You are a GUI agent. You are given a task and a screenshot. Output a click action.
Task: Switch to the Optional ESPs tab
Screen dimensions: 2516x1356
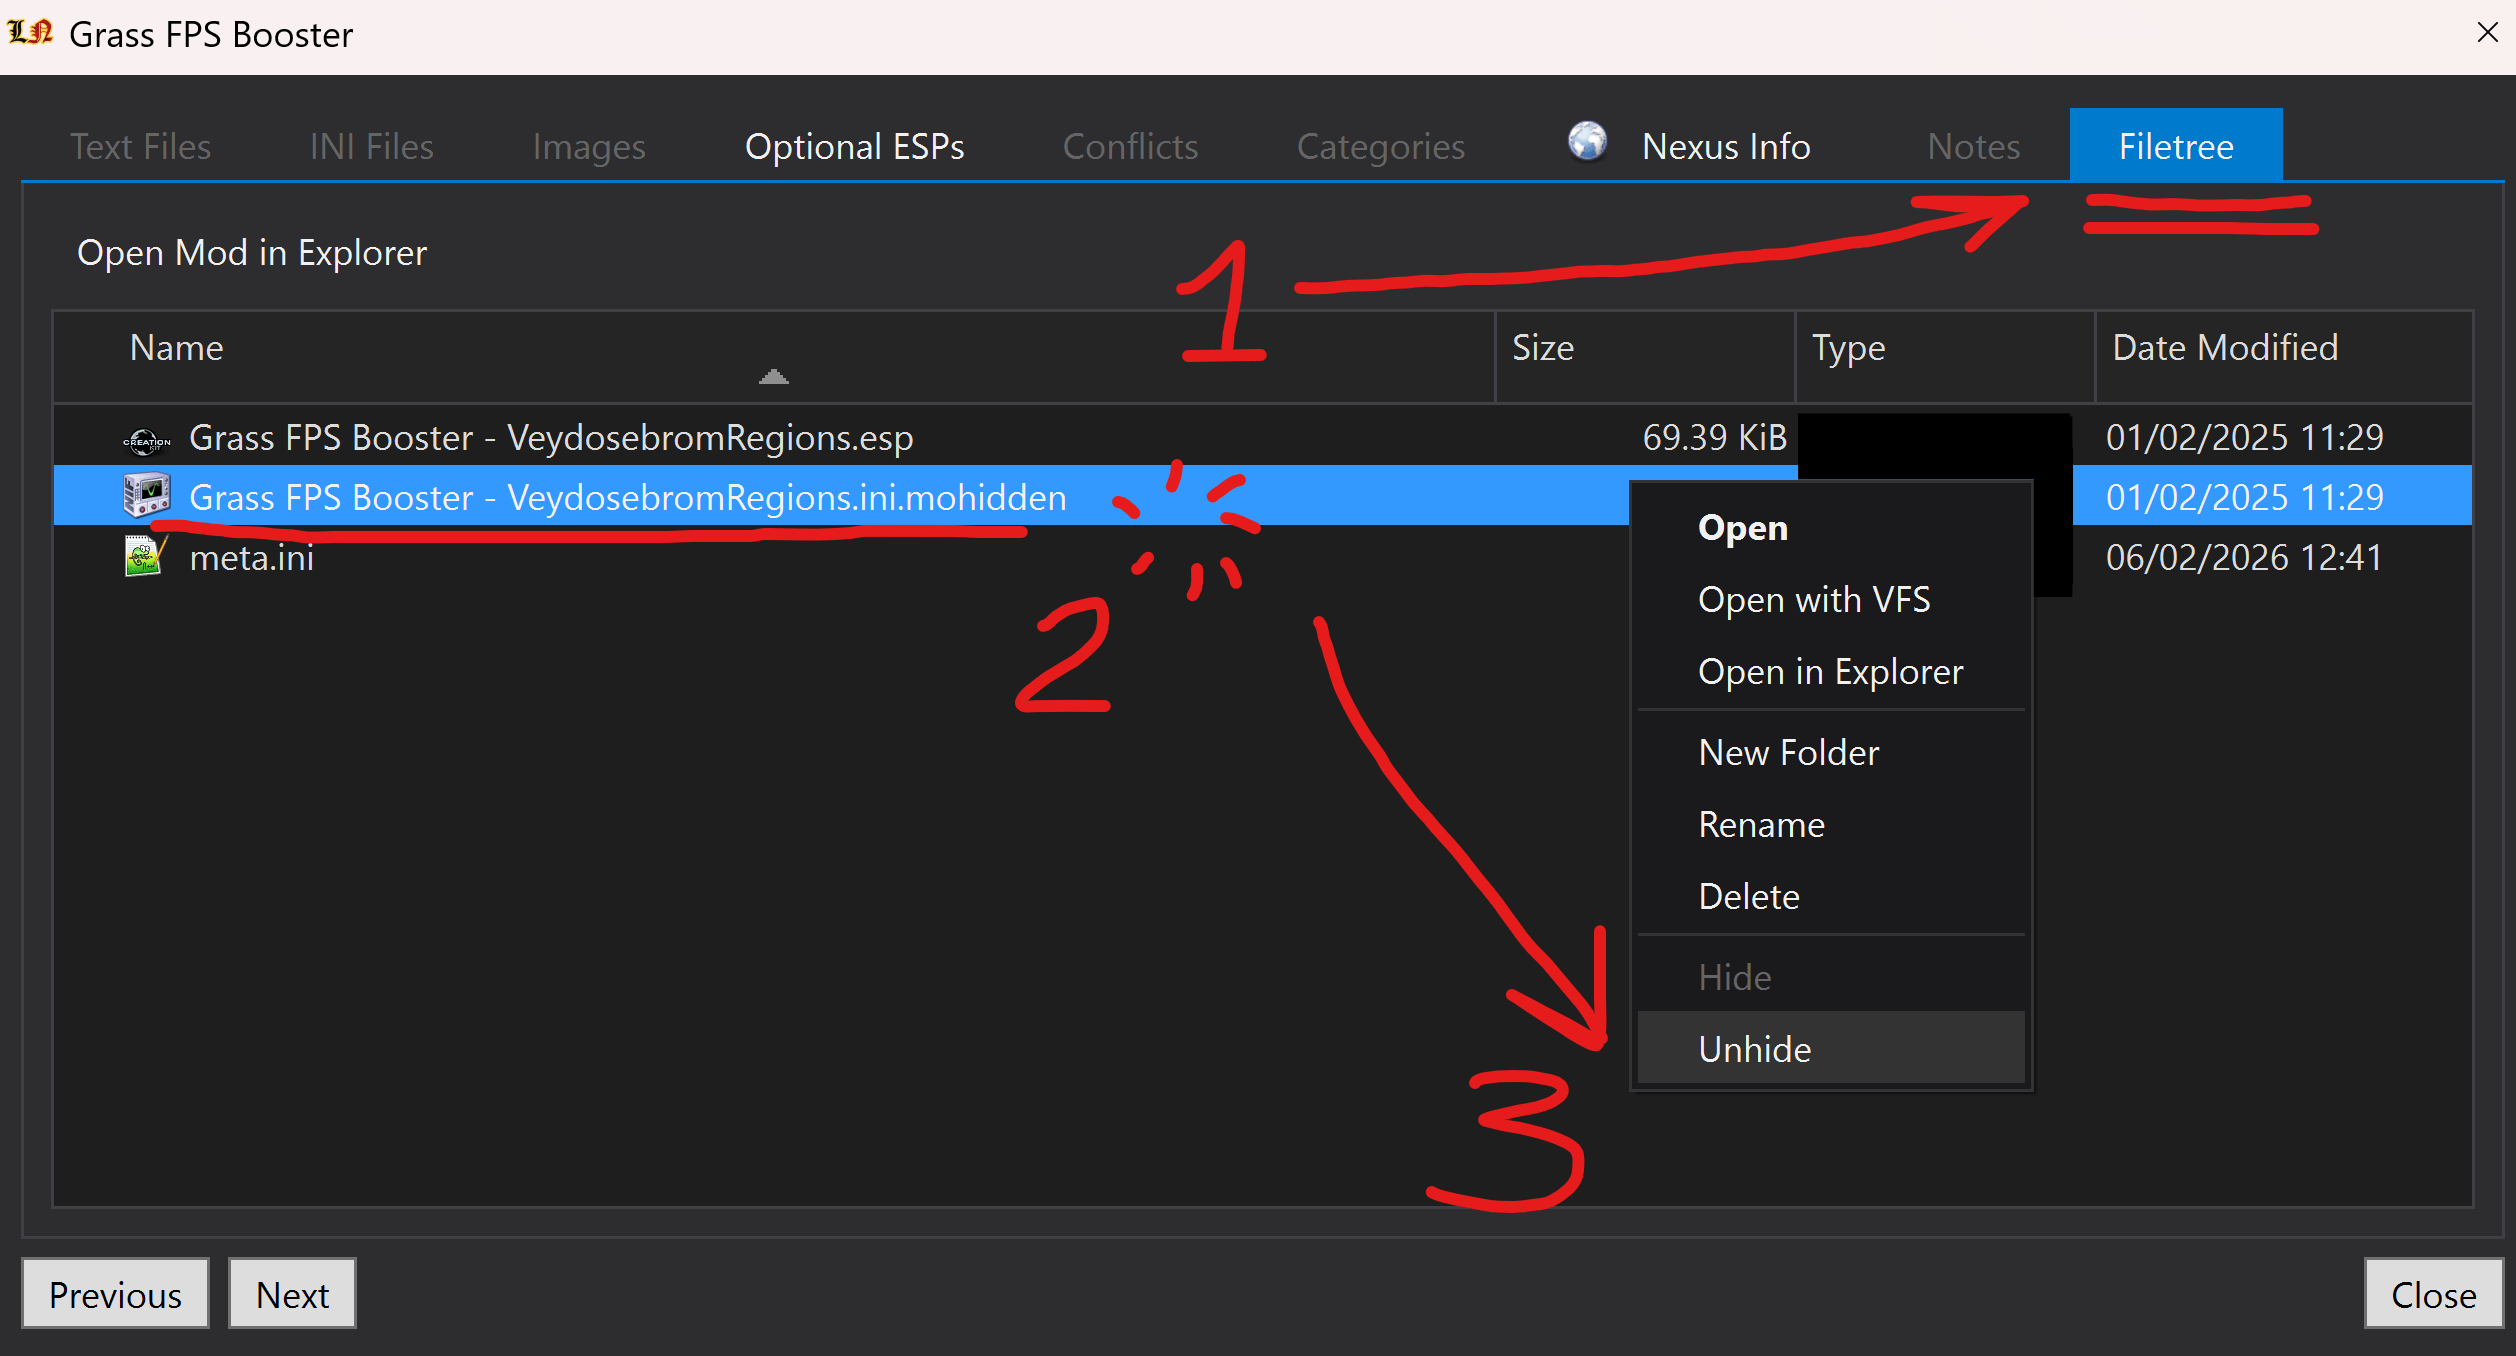(854, 147)
